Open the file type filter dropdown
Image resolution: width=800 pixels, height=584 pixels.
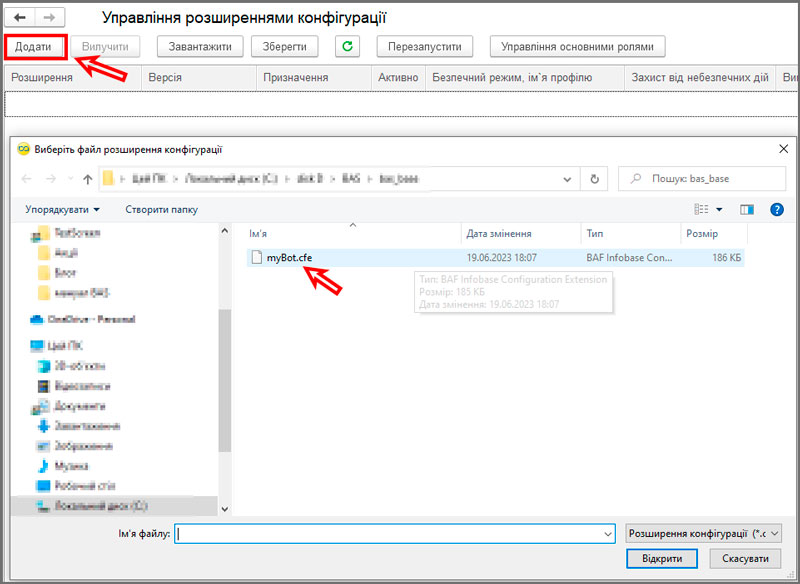pyautogui.click(x=700, y=534)
